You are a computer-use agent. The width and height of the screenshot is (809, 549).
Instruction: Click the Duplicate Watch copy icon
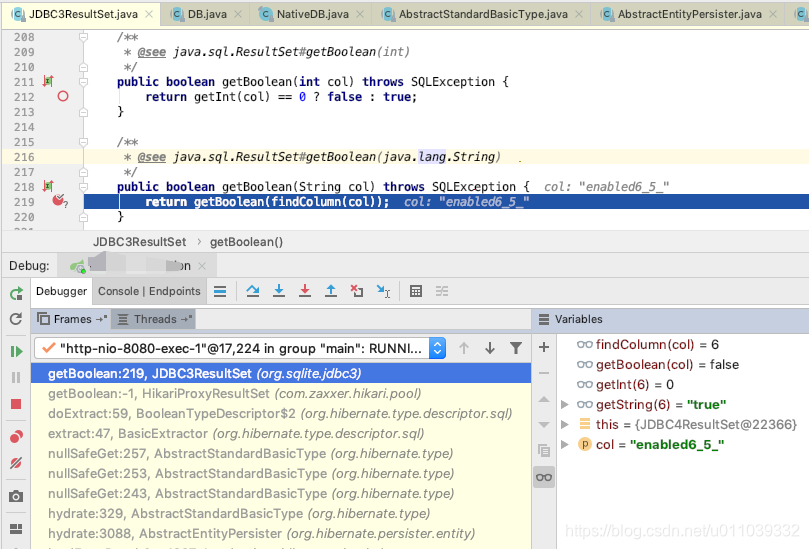pyautogui.click(x=544, y=450)
